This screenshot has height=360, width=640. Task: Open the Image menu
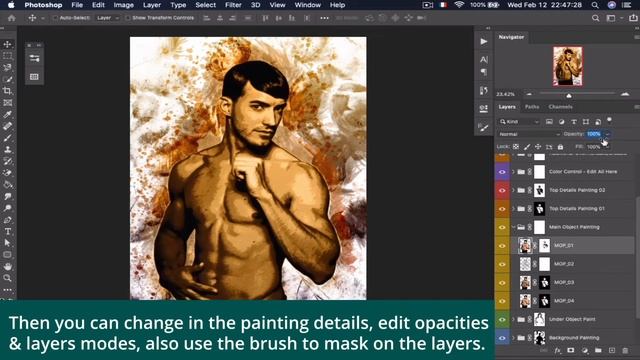click(123, 5)
